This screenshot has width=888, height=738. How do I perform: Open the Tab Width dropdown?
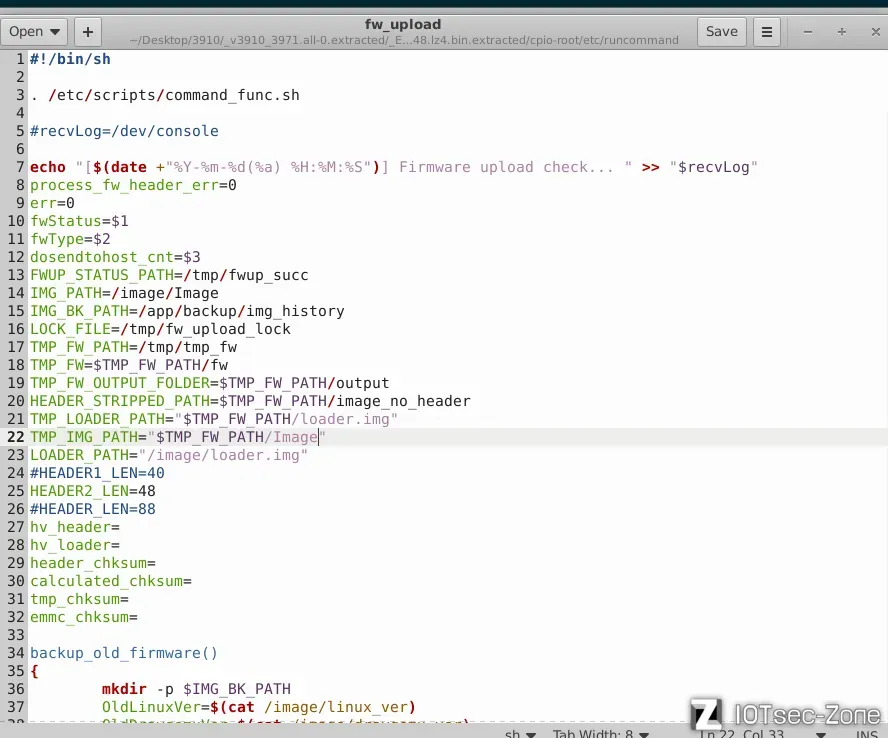click(600, 732)
